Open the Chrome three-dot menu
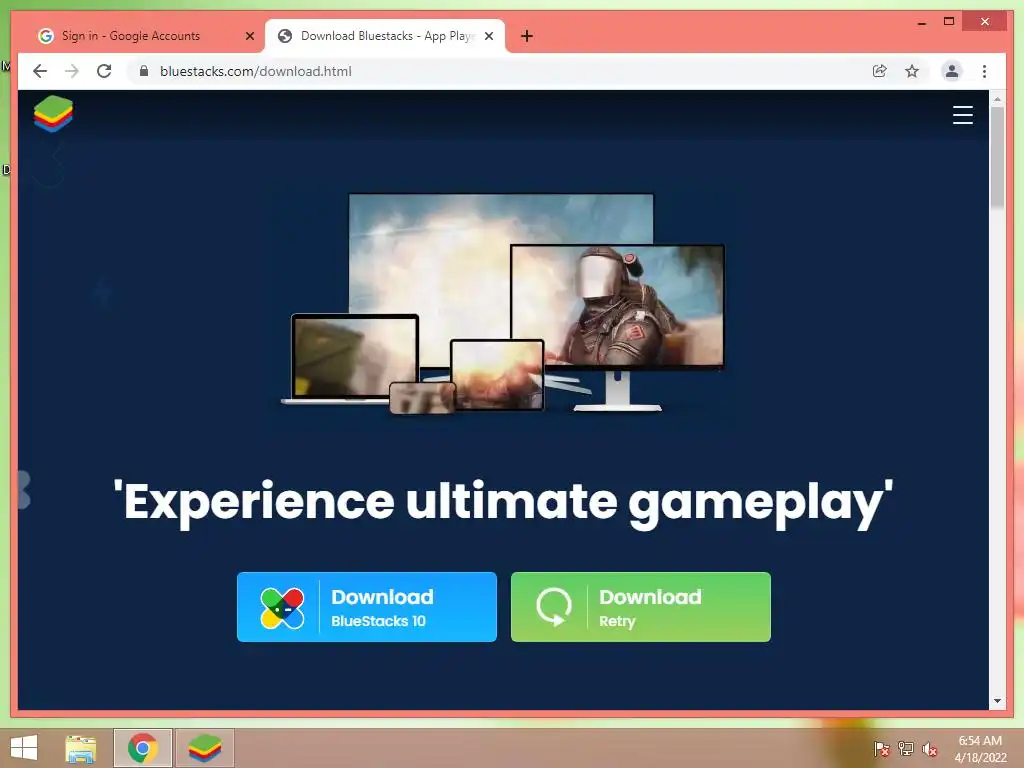This screenshot has height=768, width=1024. [984, 71]
